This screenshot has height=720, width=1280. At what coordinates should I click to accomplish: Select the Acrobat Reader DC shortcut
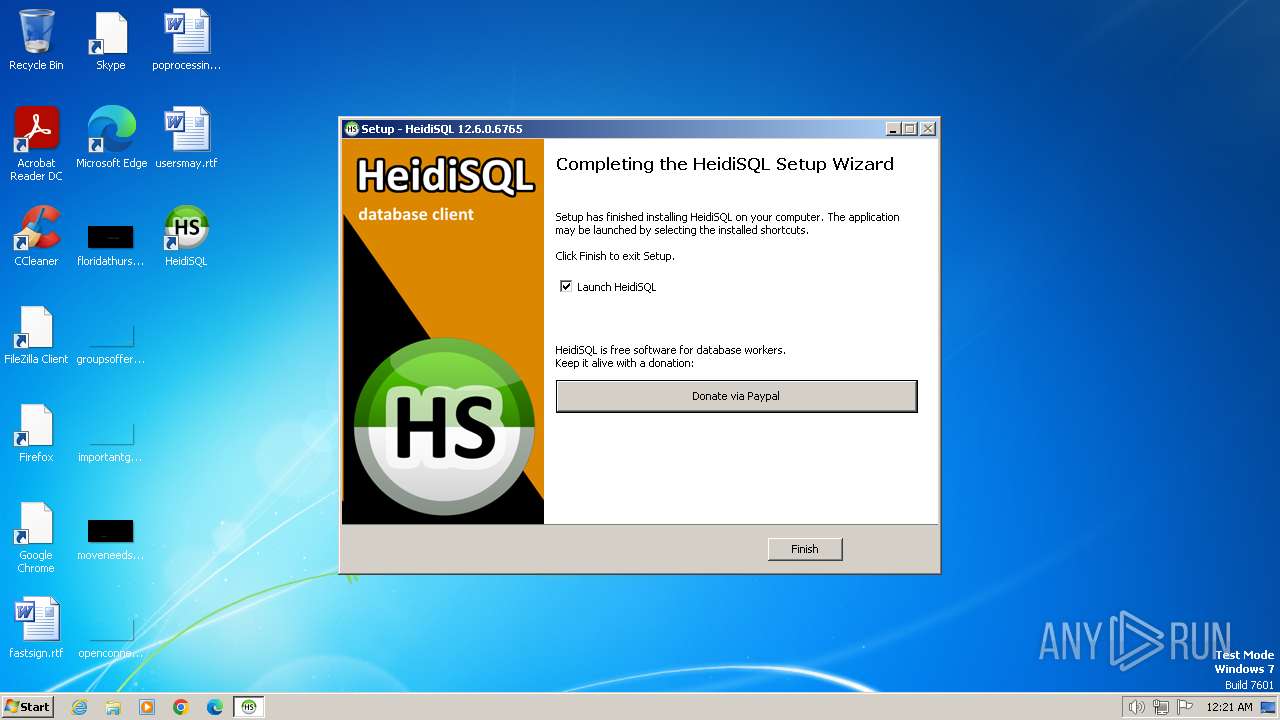(36, 144)
